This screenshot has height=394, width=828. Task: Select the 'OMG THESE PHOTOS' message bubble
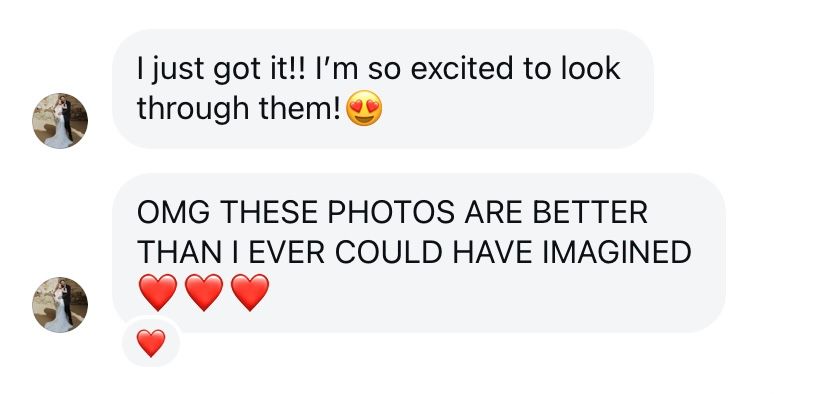click(x=419, y=252)
